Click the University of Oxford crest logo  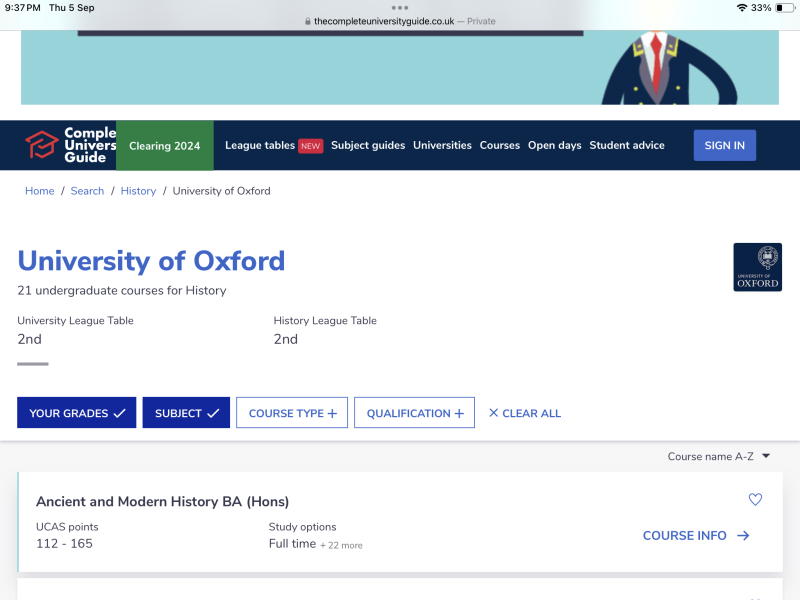pyautogui.click(x=757, y=267)
